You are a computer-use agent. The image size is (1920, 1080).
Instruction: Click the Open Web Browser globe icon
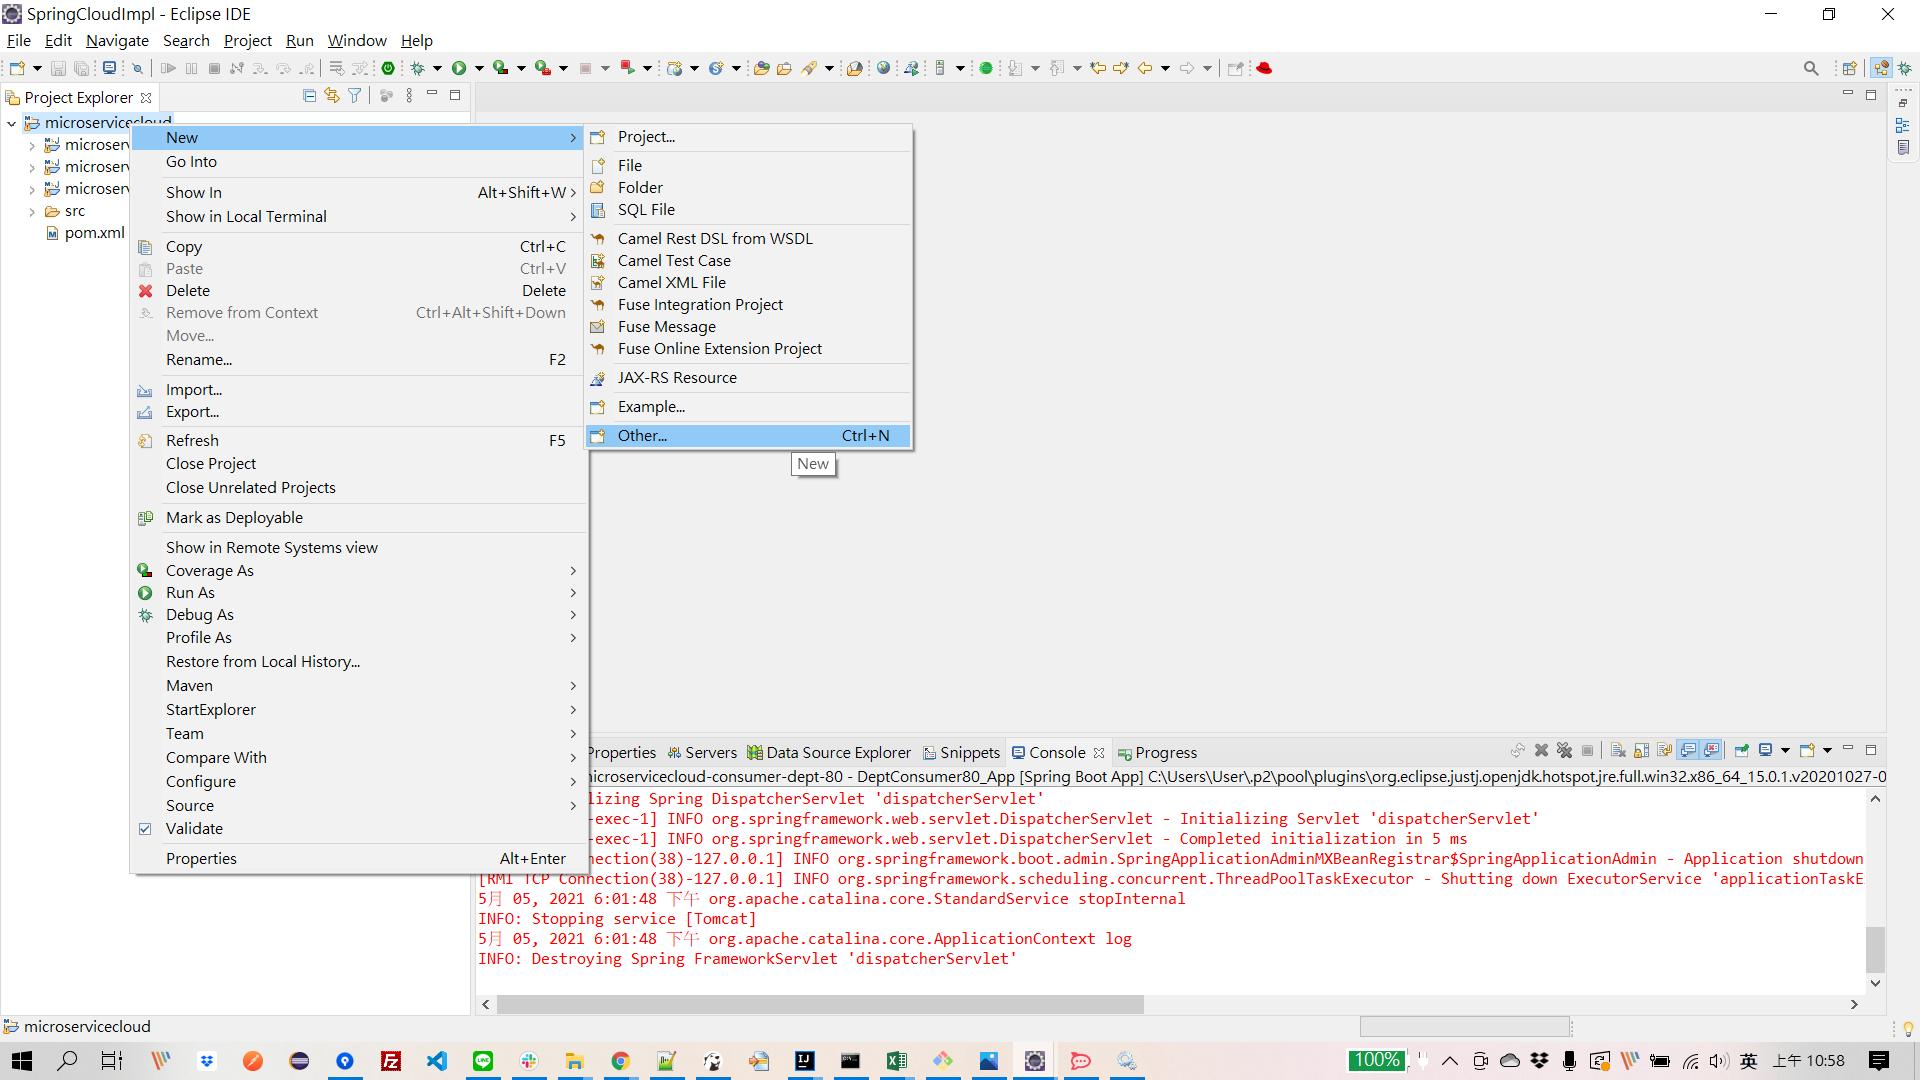coord(883,68)
